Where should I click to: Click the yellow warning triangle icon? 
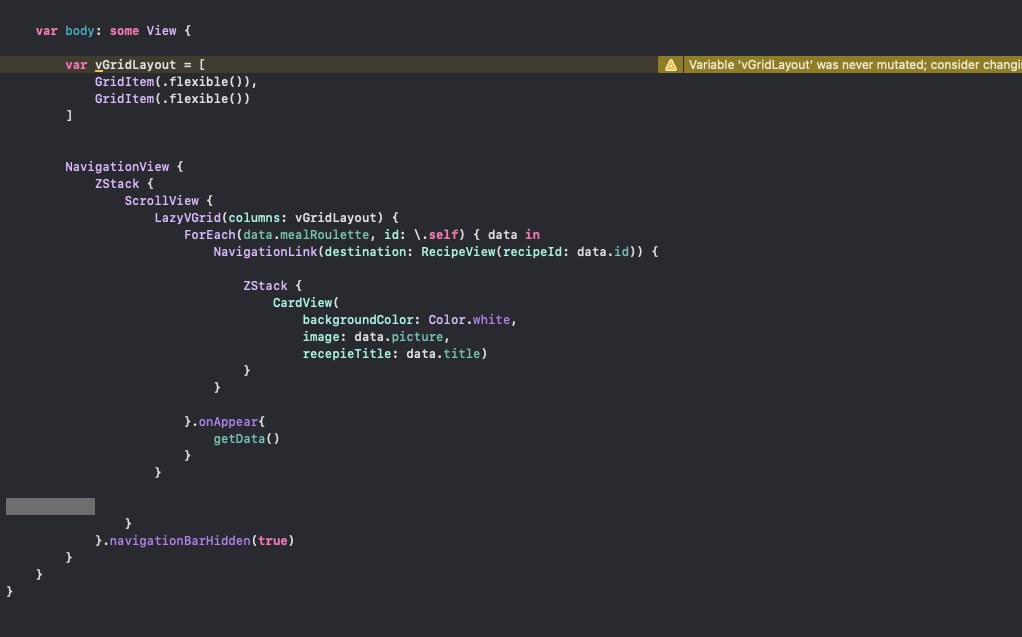pyautogui.click(x=670, y=65)
